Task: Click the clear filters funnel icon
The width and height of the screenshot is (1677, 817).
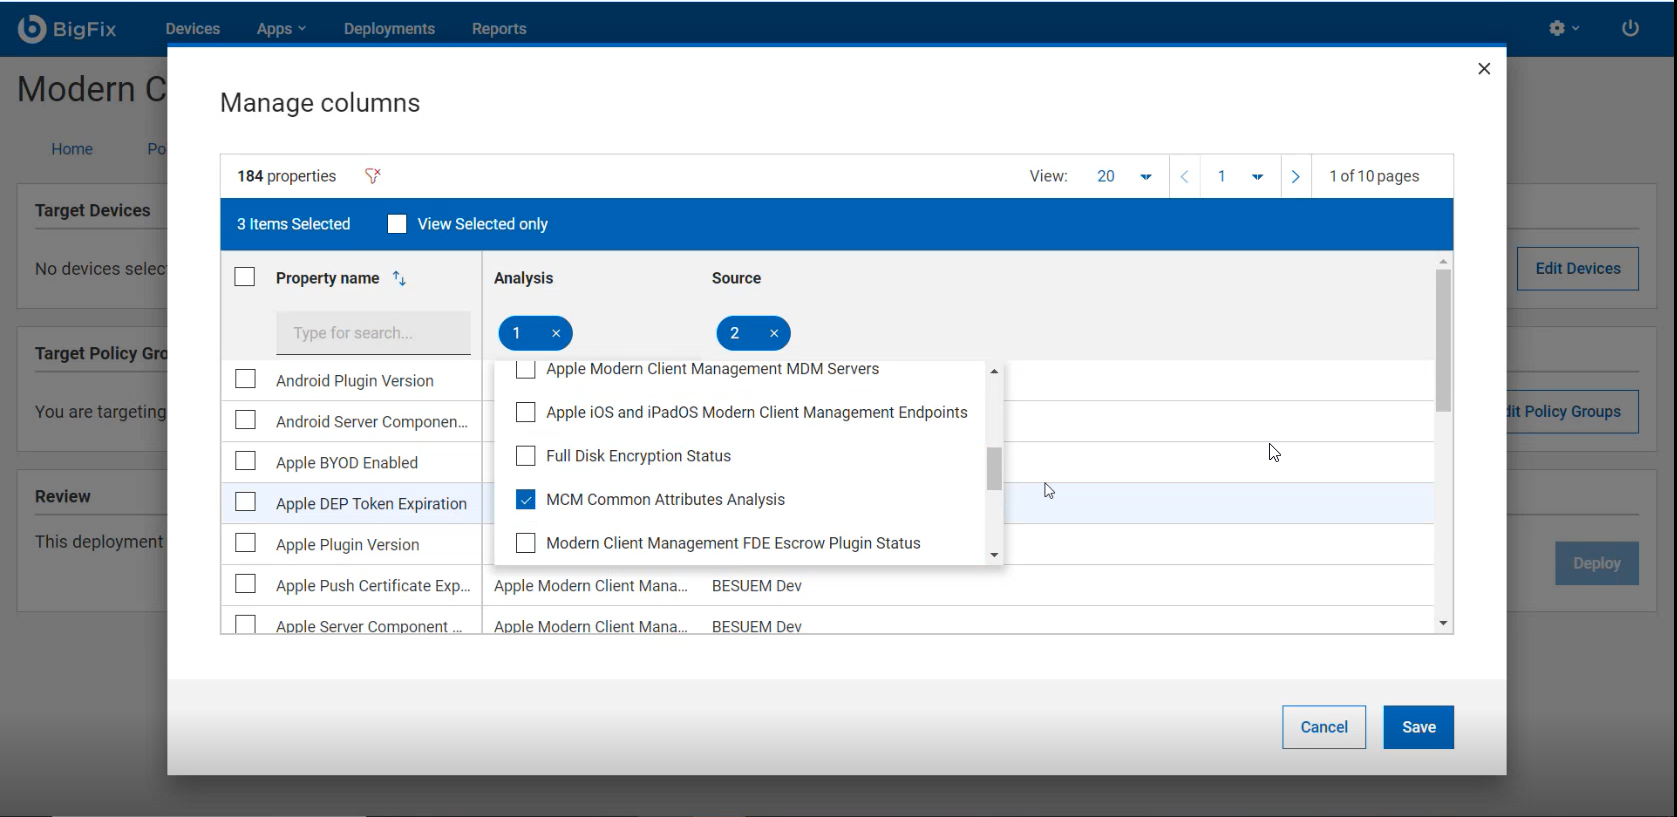Action: click(x=373, y=176)
